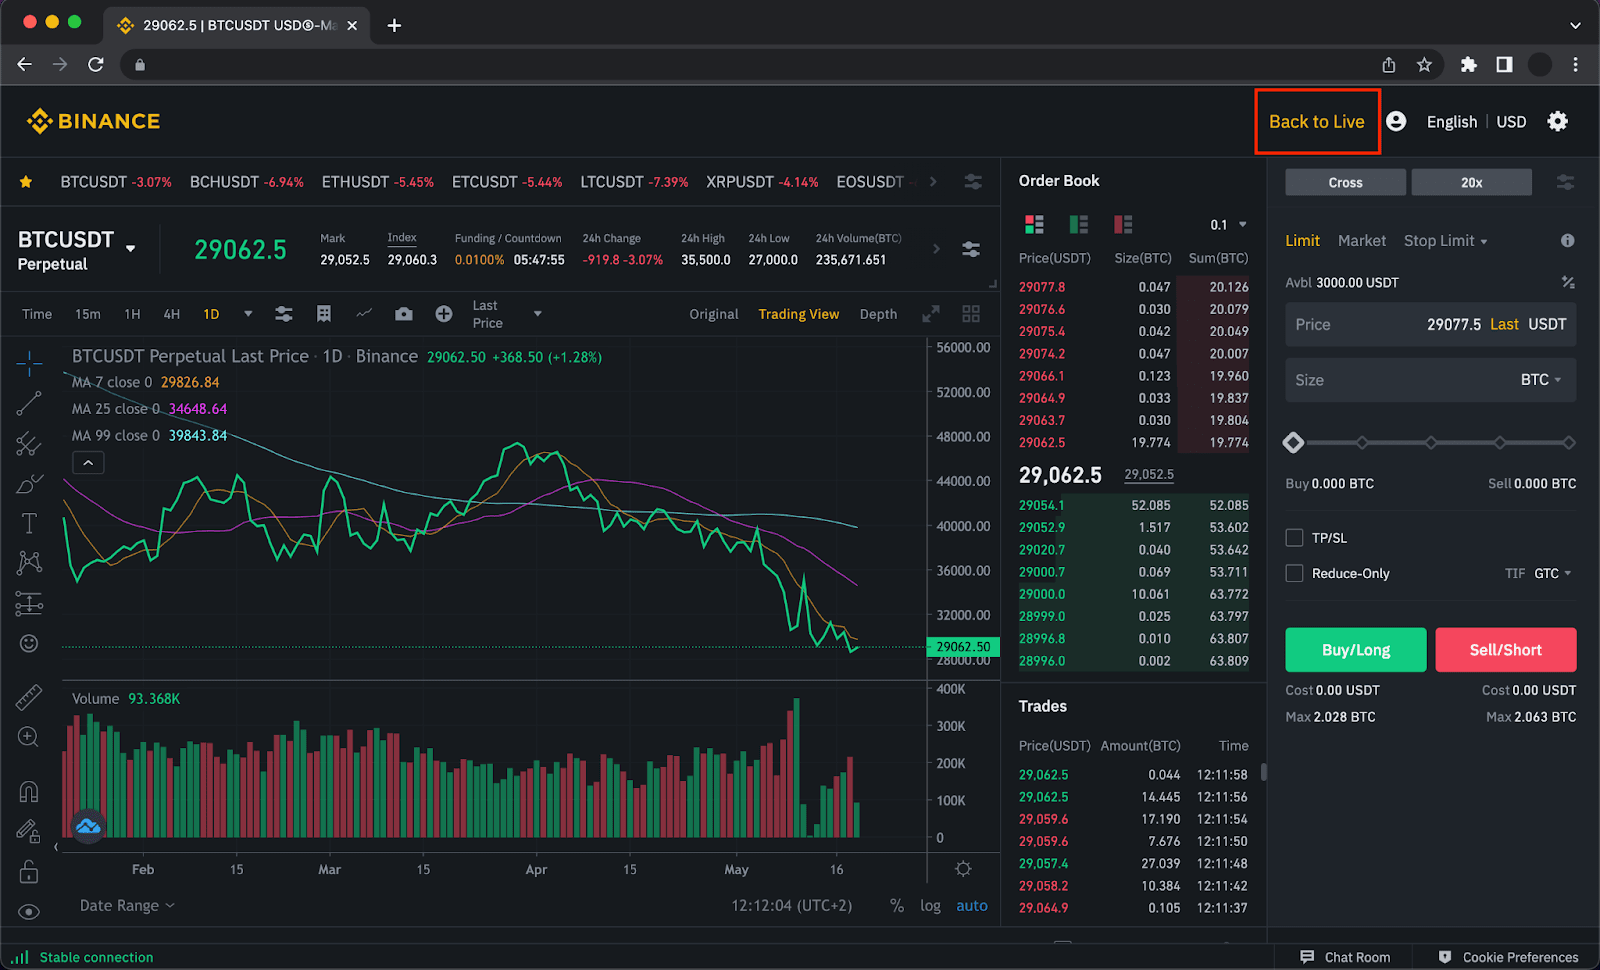
Task: Take a chart screenshot with camera icon
Action: (403, 313)
